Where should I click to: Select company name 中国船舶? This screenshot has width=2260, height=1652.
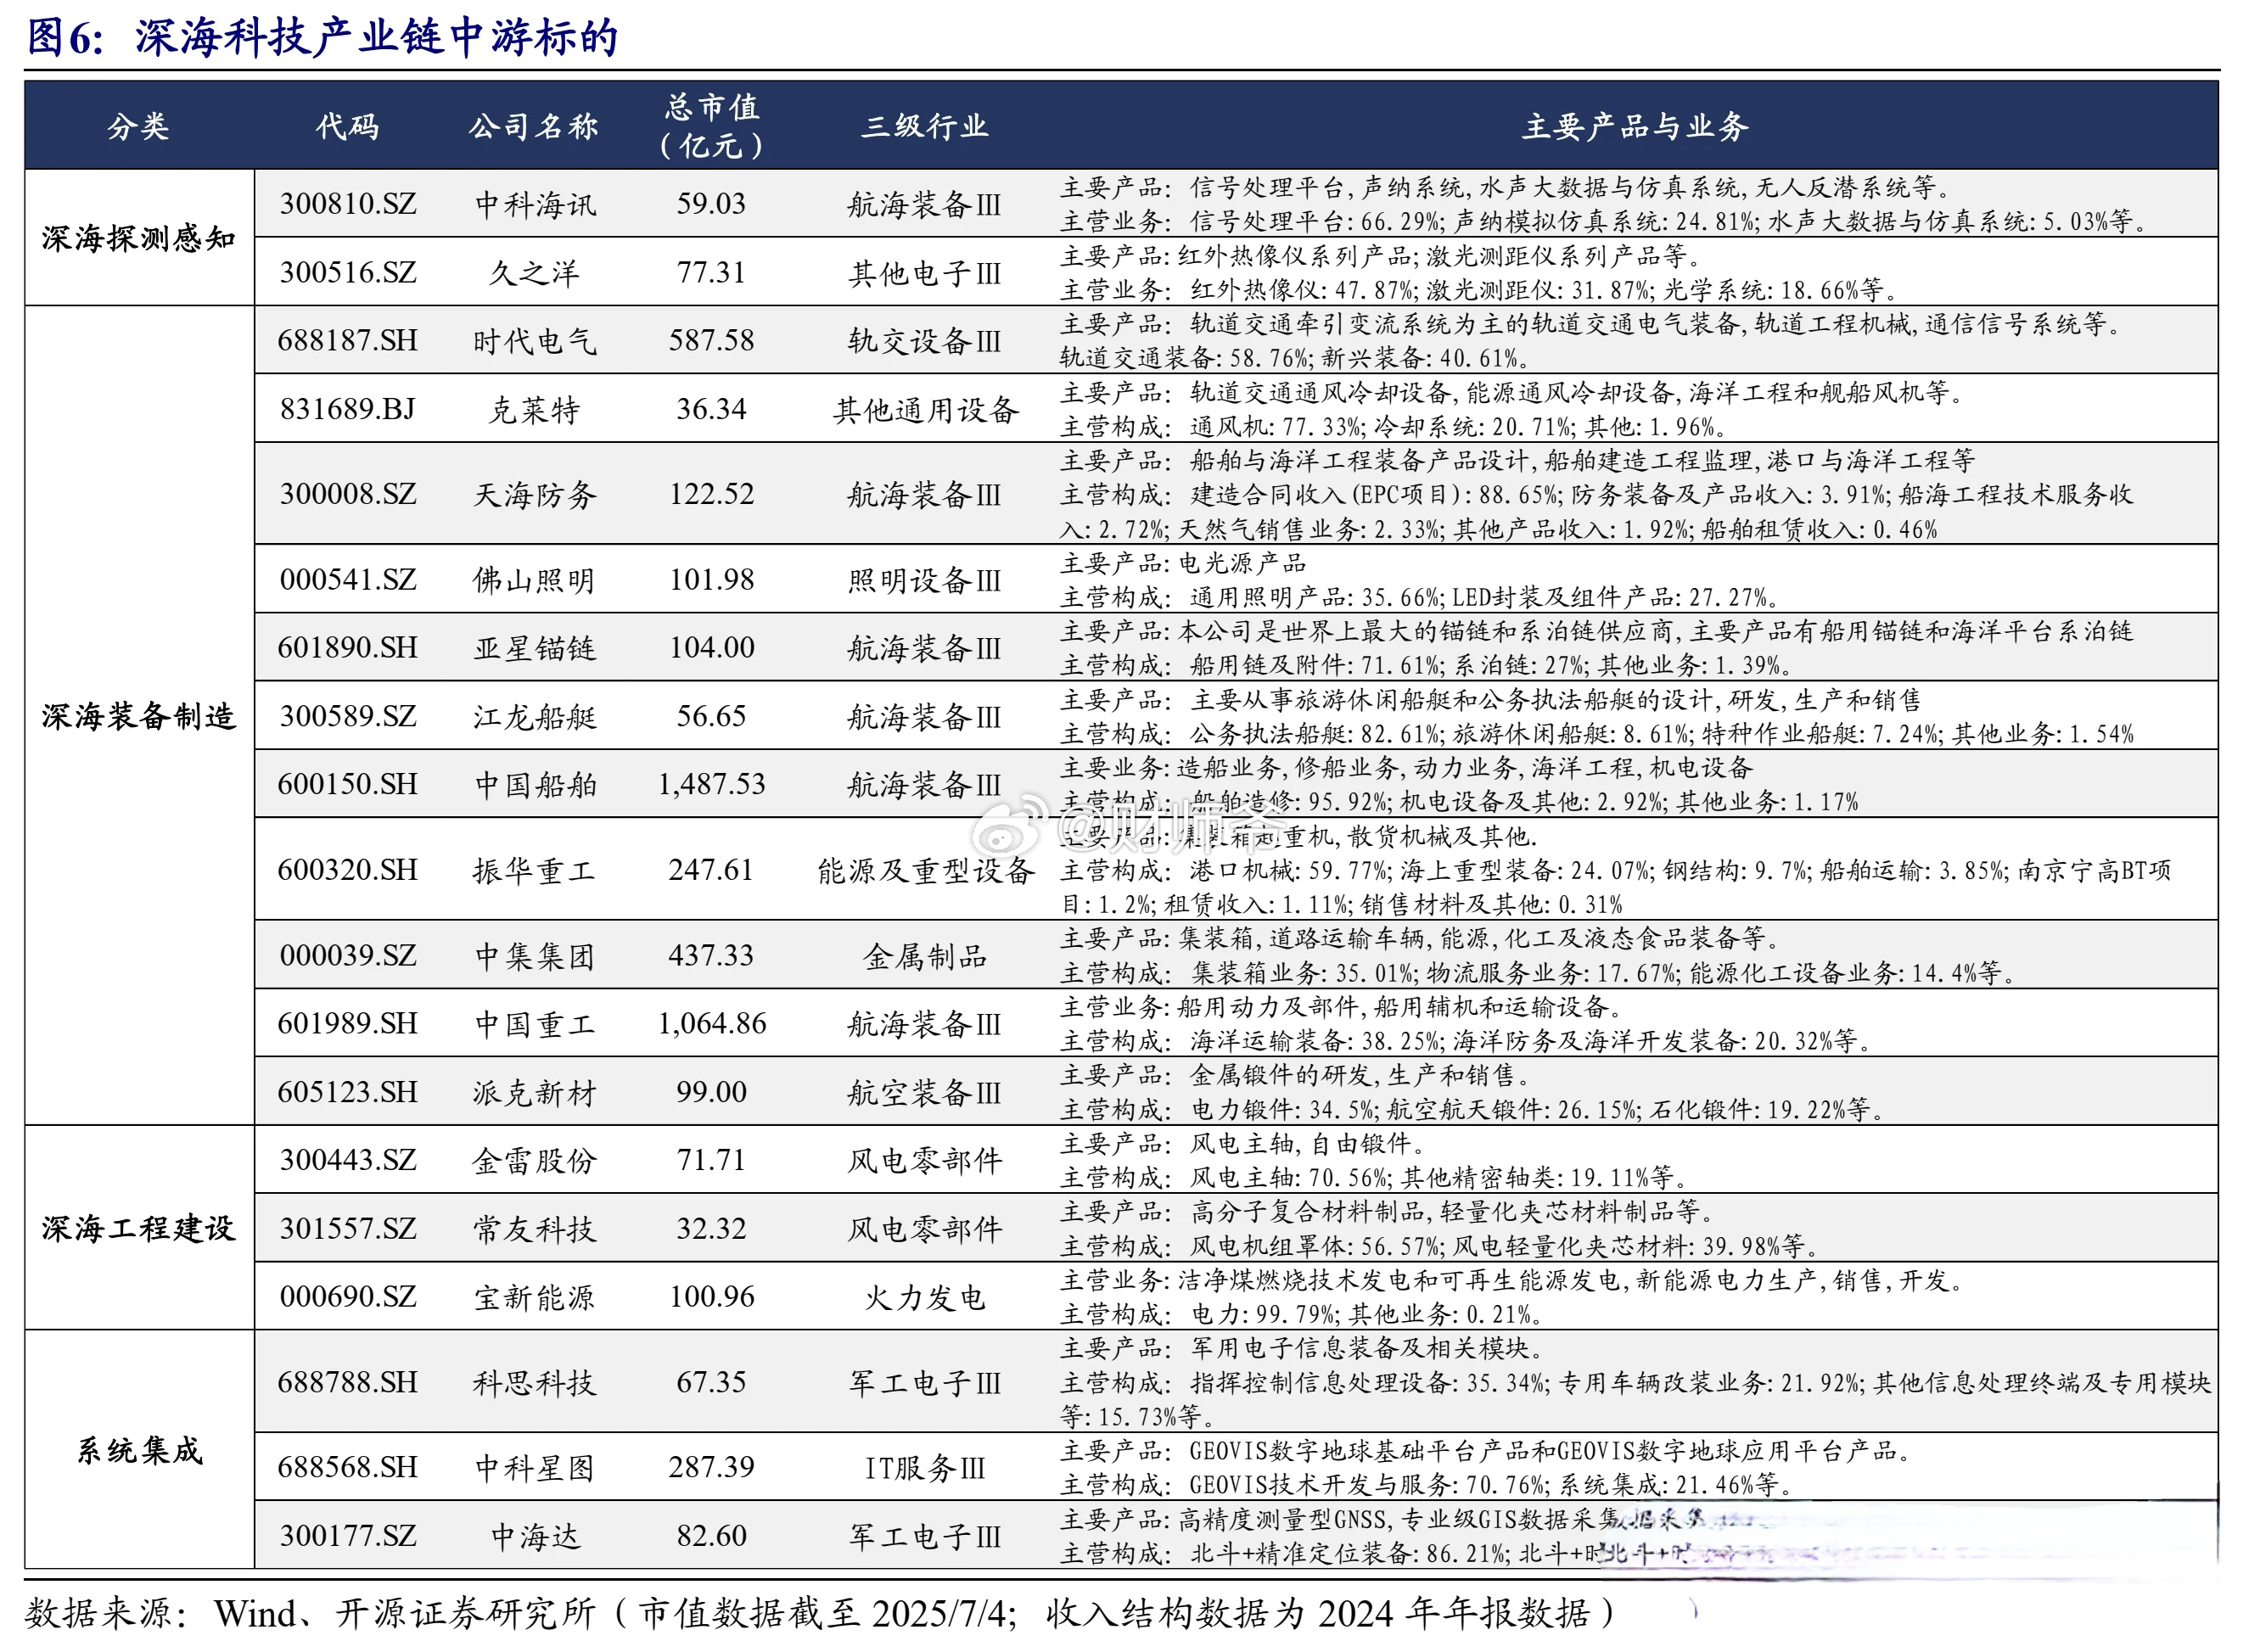click(535, 785)
